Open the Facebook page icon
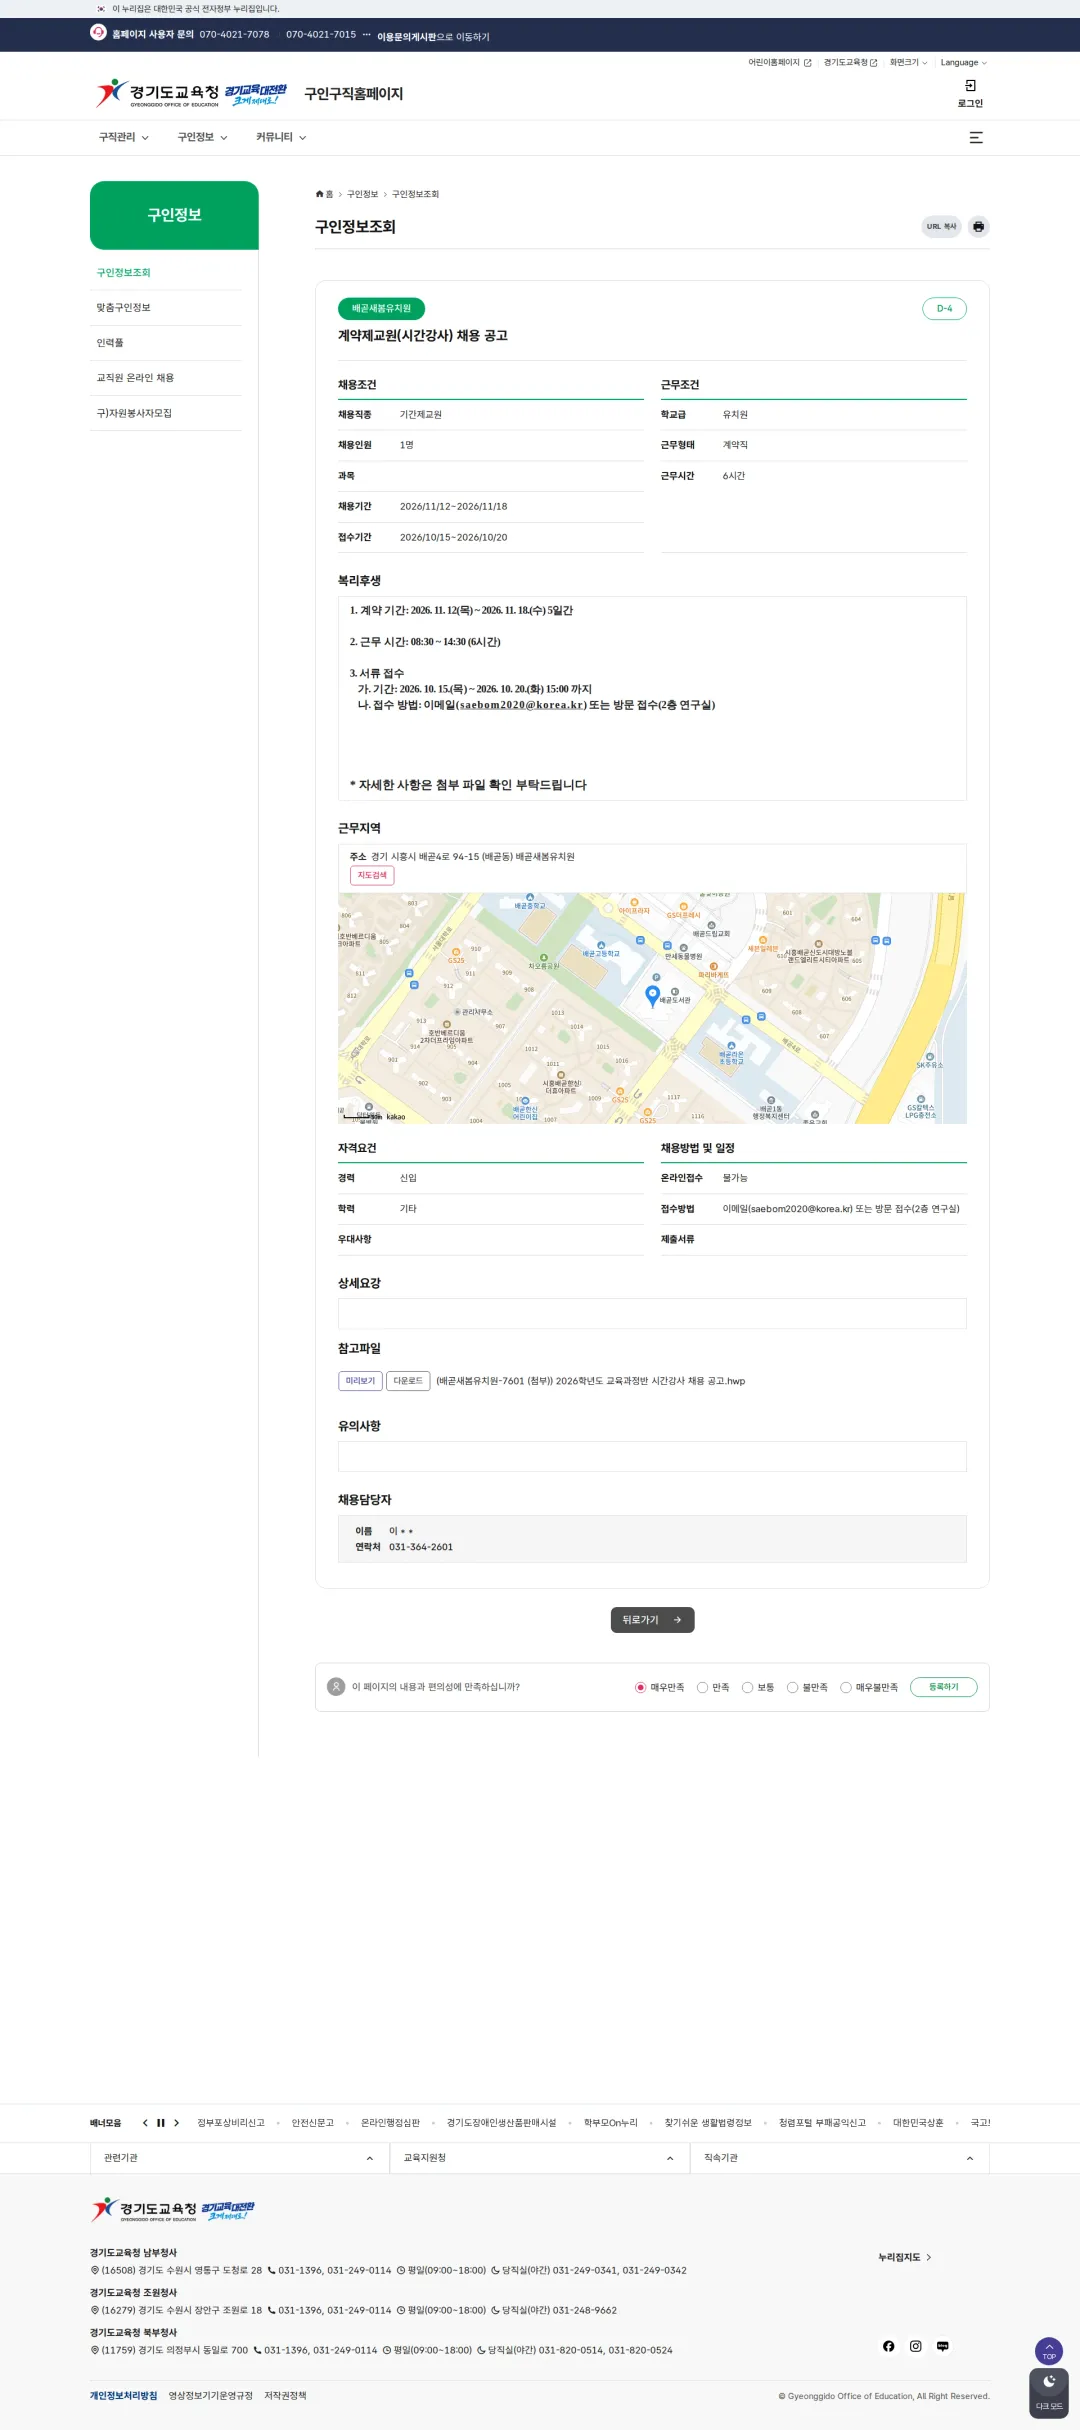 [x=888, y=2346]
